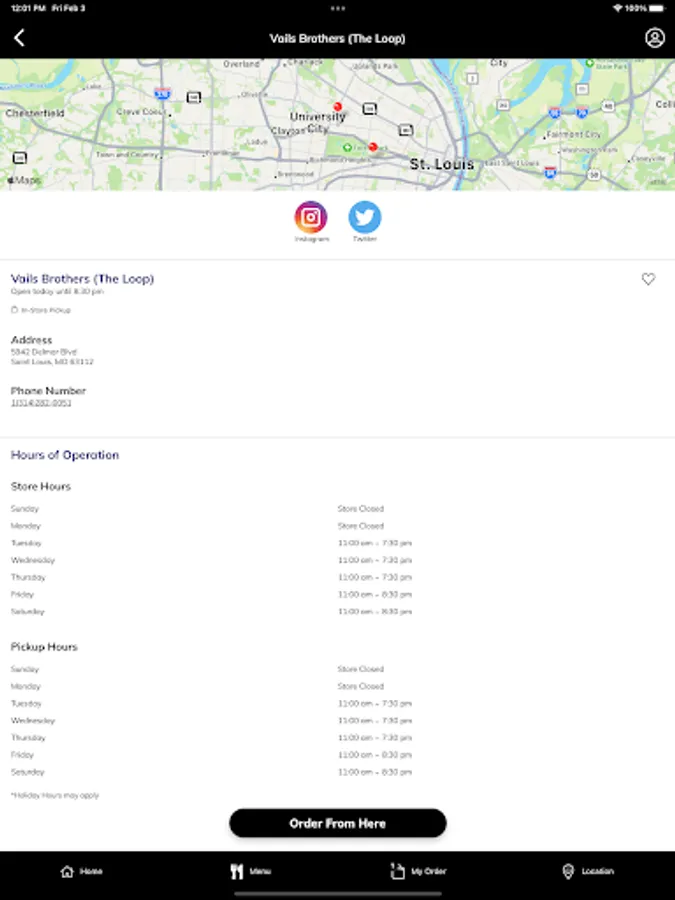Switch to the Location tab

[x=588, y=871]
